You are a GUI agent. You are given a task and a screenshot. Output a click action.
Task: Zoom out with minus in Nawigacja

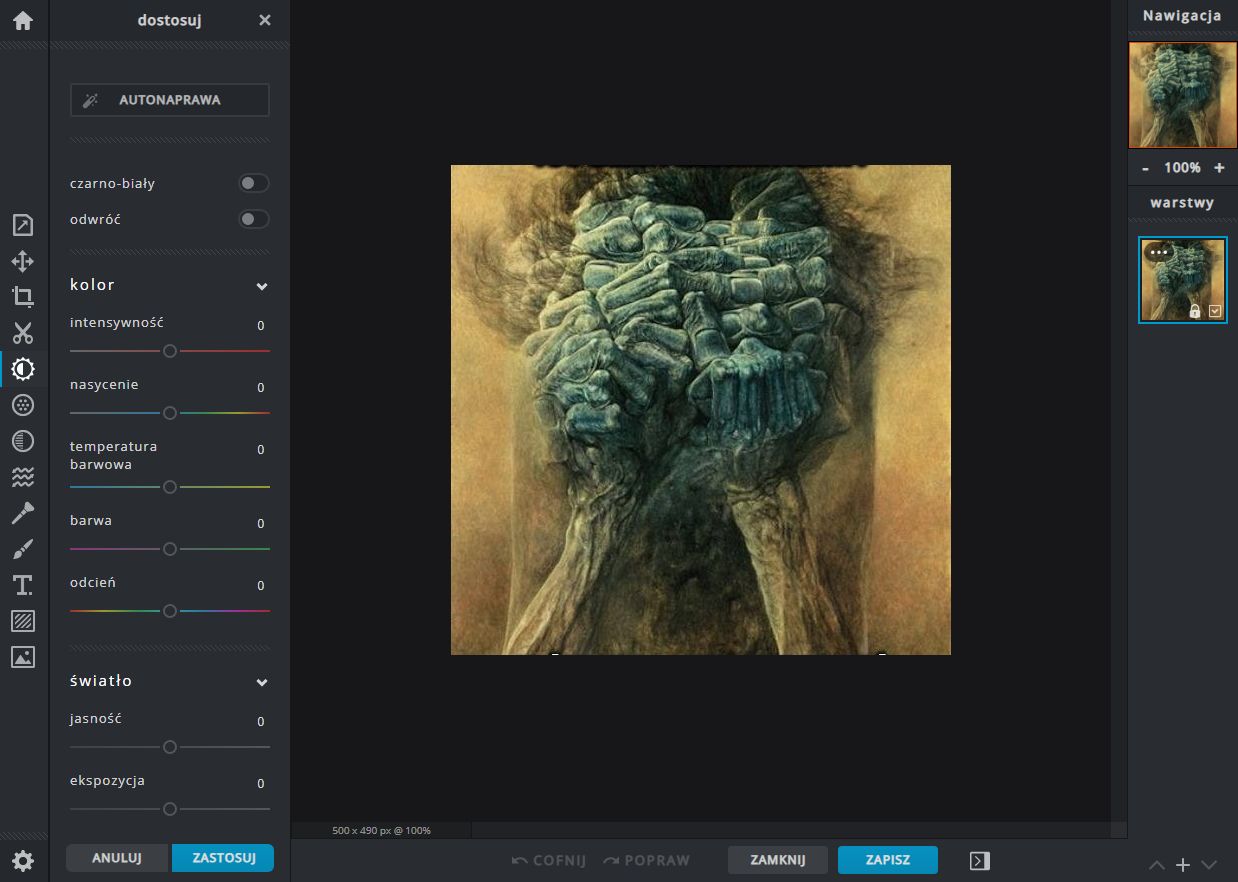tap(1146, 168)
